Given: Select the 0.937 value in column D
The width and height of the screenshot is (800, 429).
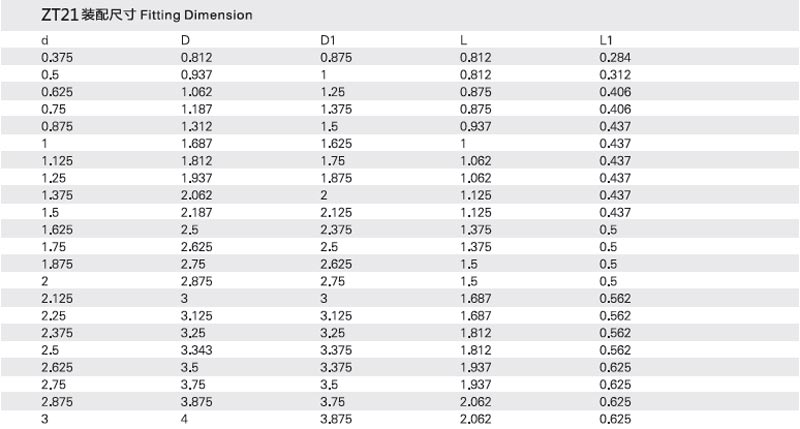Looking at the screenshot, I should [195, 75].
